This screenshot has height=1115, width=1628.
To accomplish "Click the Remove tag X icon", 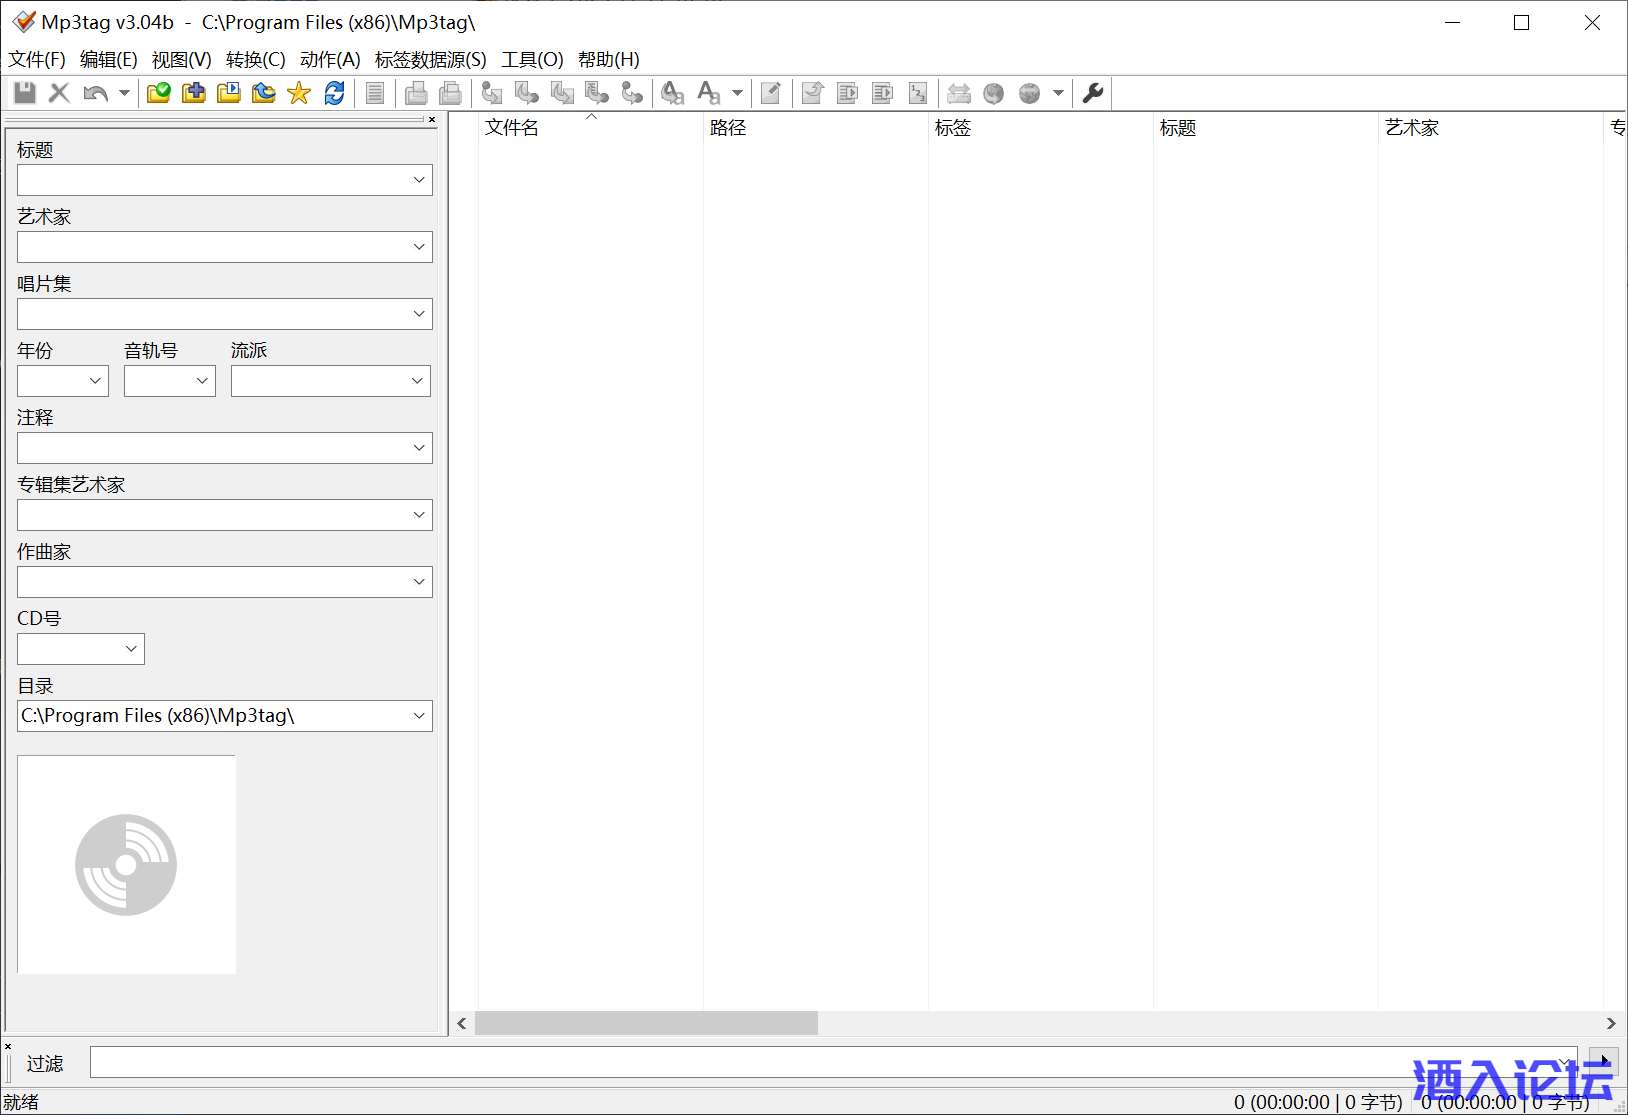I will point(60,93).
